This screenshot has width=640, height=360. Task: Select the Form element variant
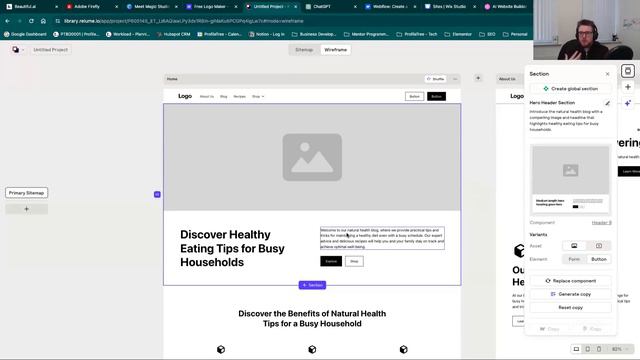click(x=574, y=259)
